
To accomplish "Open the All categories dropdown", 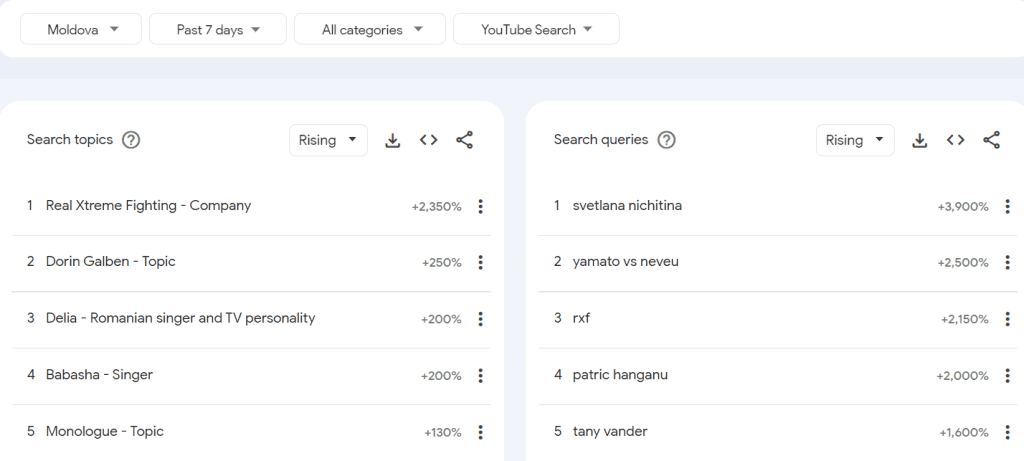I will [370, 29].
